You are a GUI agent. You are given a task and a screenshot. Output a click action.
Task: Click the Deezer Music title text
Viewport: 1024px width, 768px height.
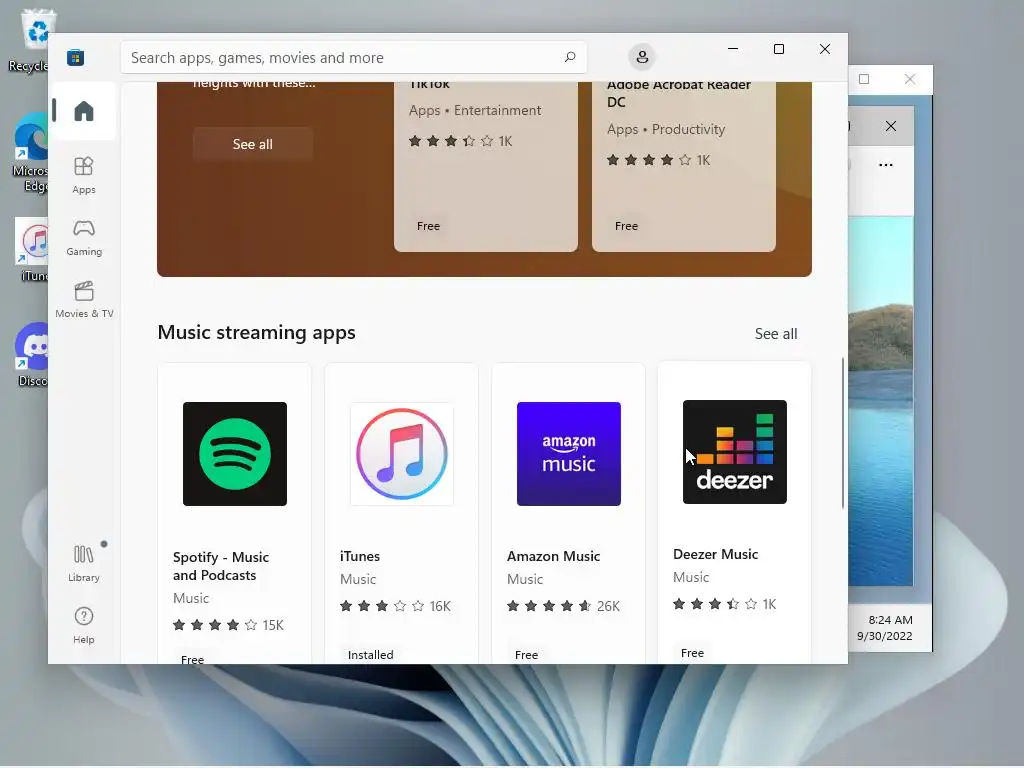pos(715,554)
